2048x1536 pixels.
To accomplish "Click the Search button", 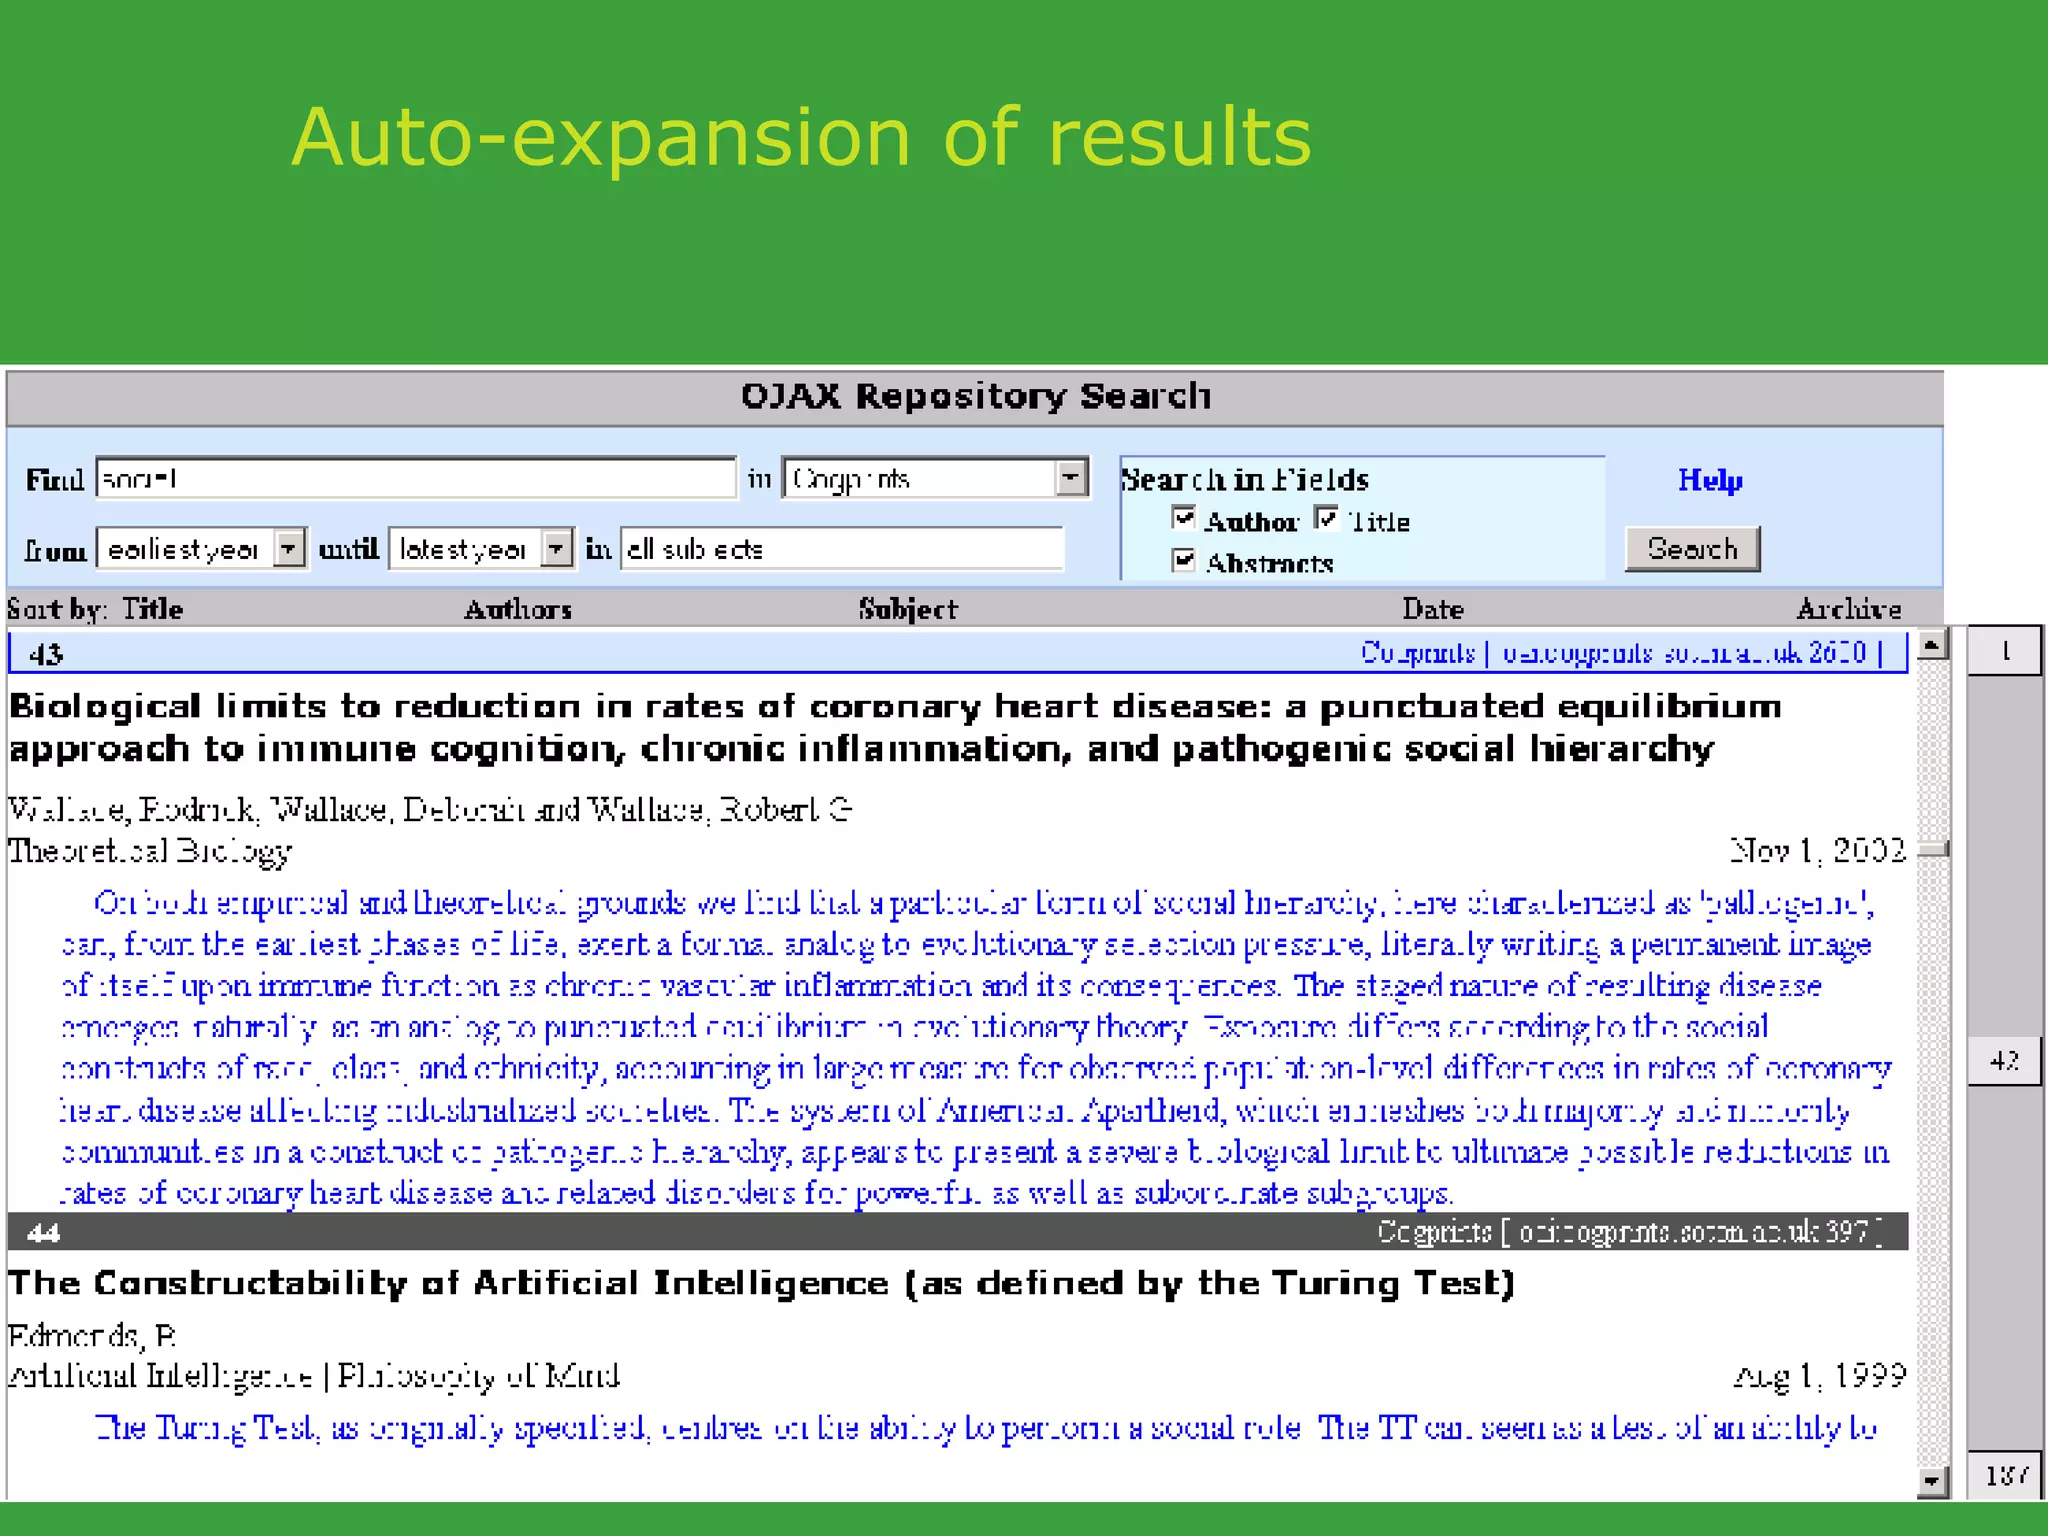I will (x=1692, y=549).
